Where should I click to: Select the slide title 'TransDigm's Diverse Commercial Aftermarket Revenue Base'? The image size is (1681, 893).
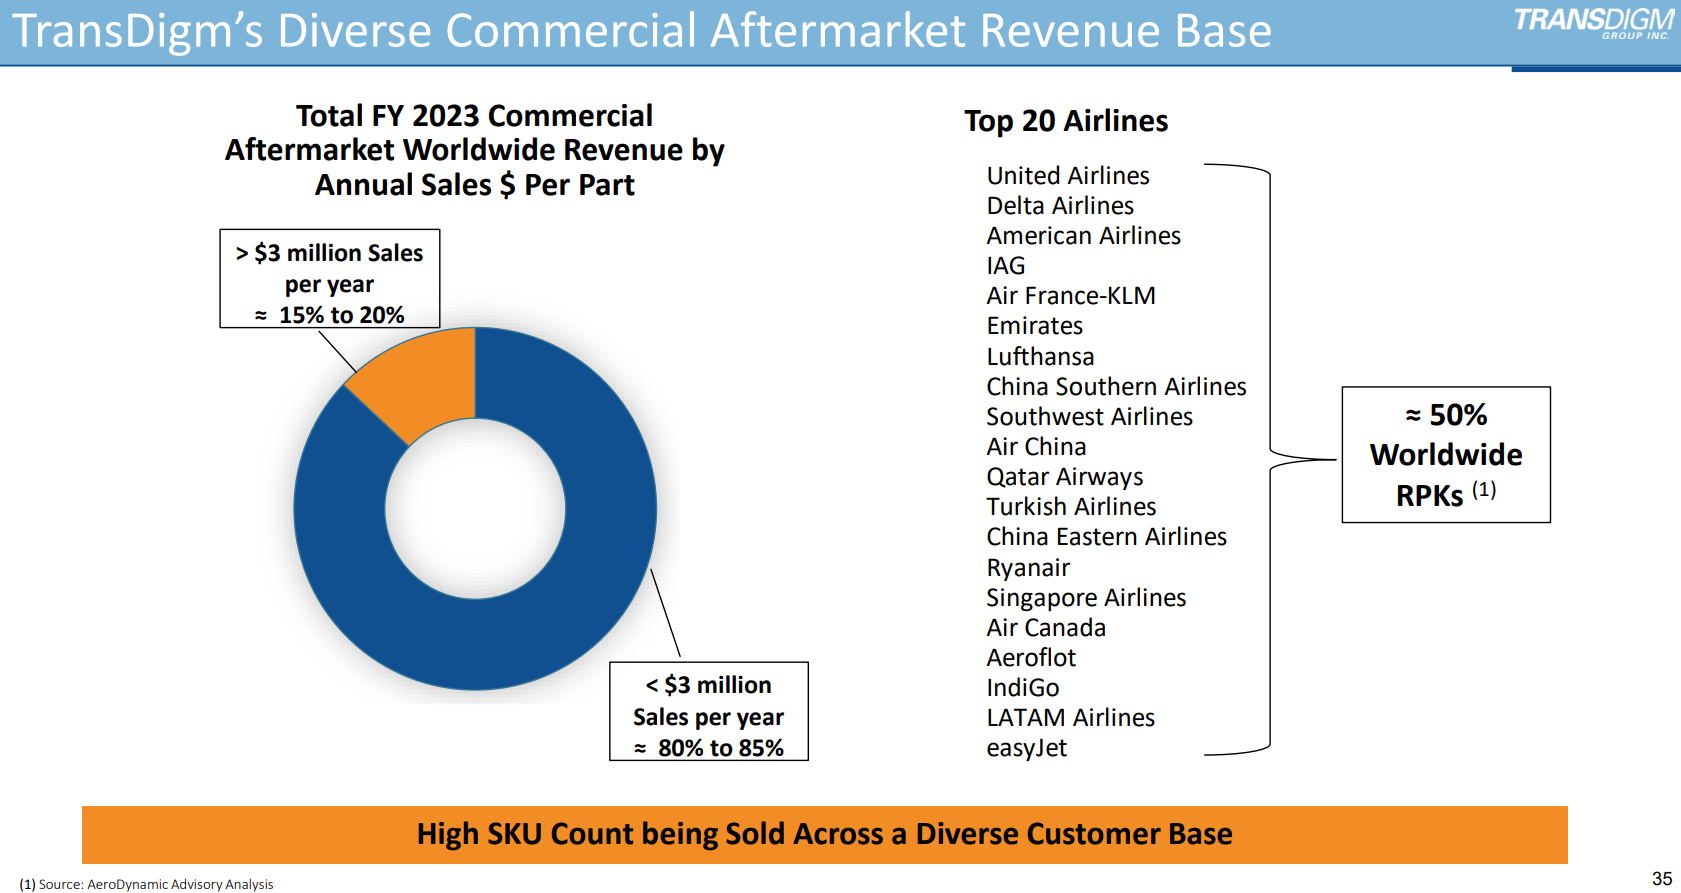(x=641, y=30)
